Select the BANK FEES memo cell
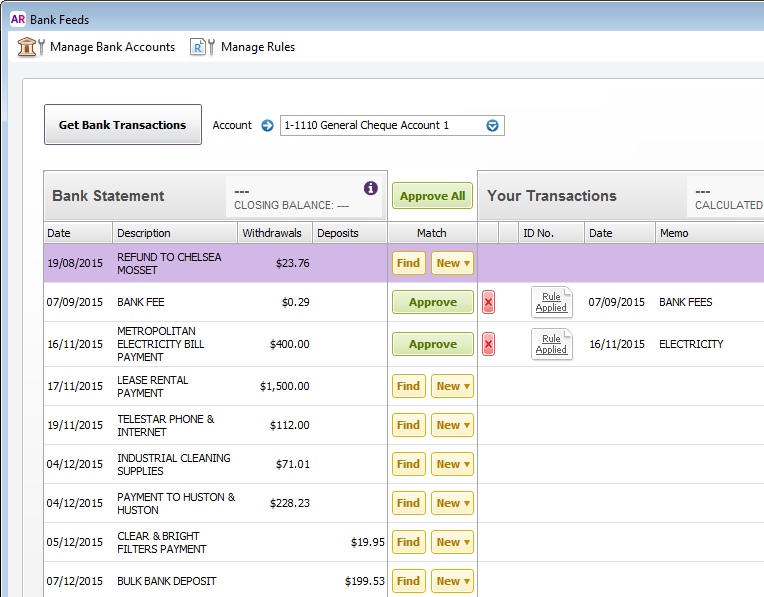 coord(686,302)
